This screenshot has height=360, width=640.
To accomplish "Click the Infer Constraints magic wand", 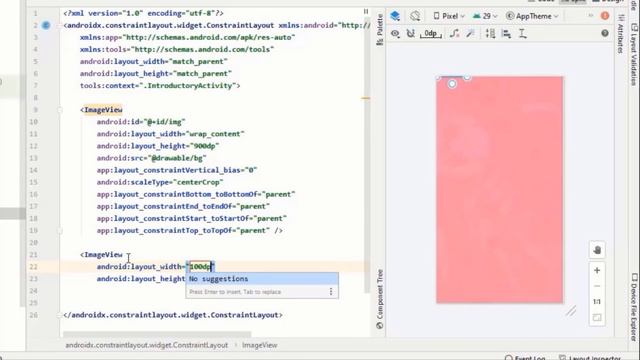I will click(x=470, y=33).
